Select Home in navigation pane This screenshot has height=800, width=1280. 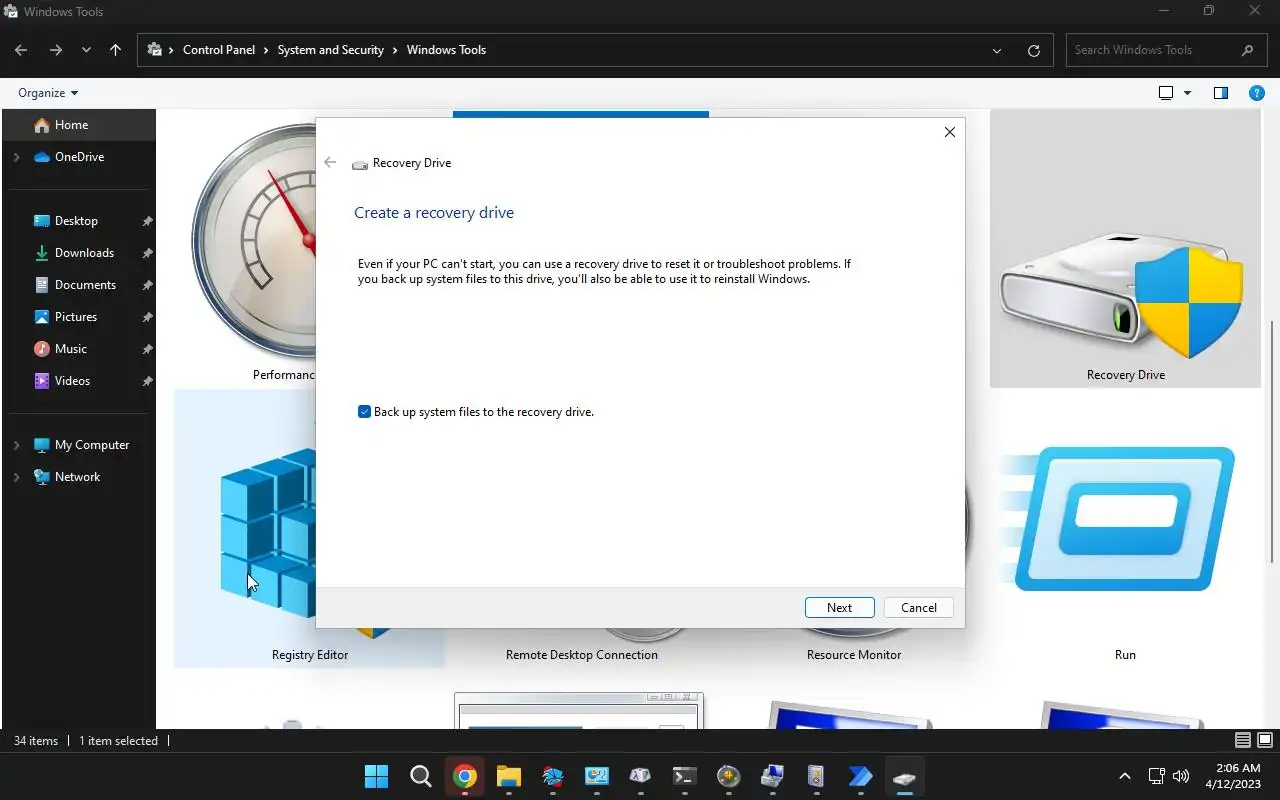coord(79,125)
